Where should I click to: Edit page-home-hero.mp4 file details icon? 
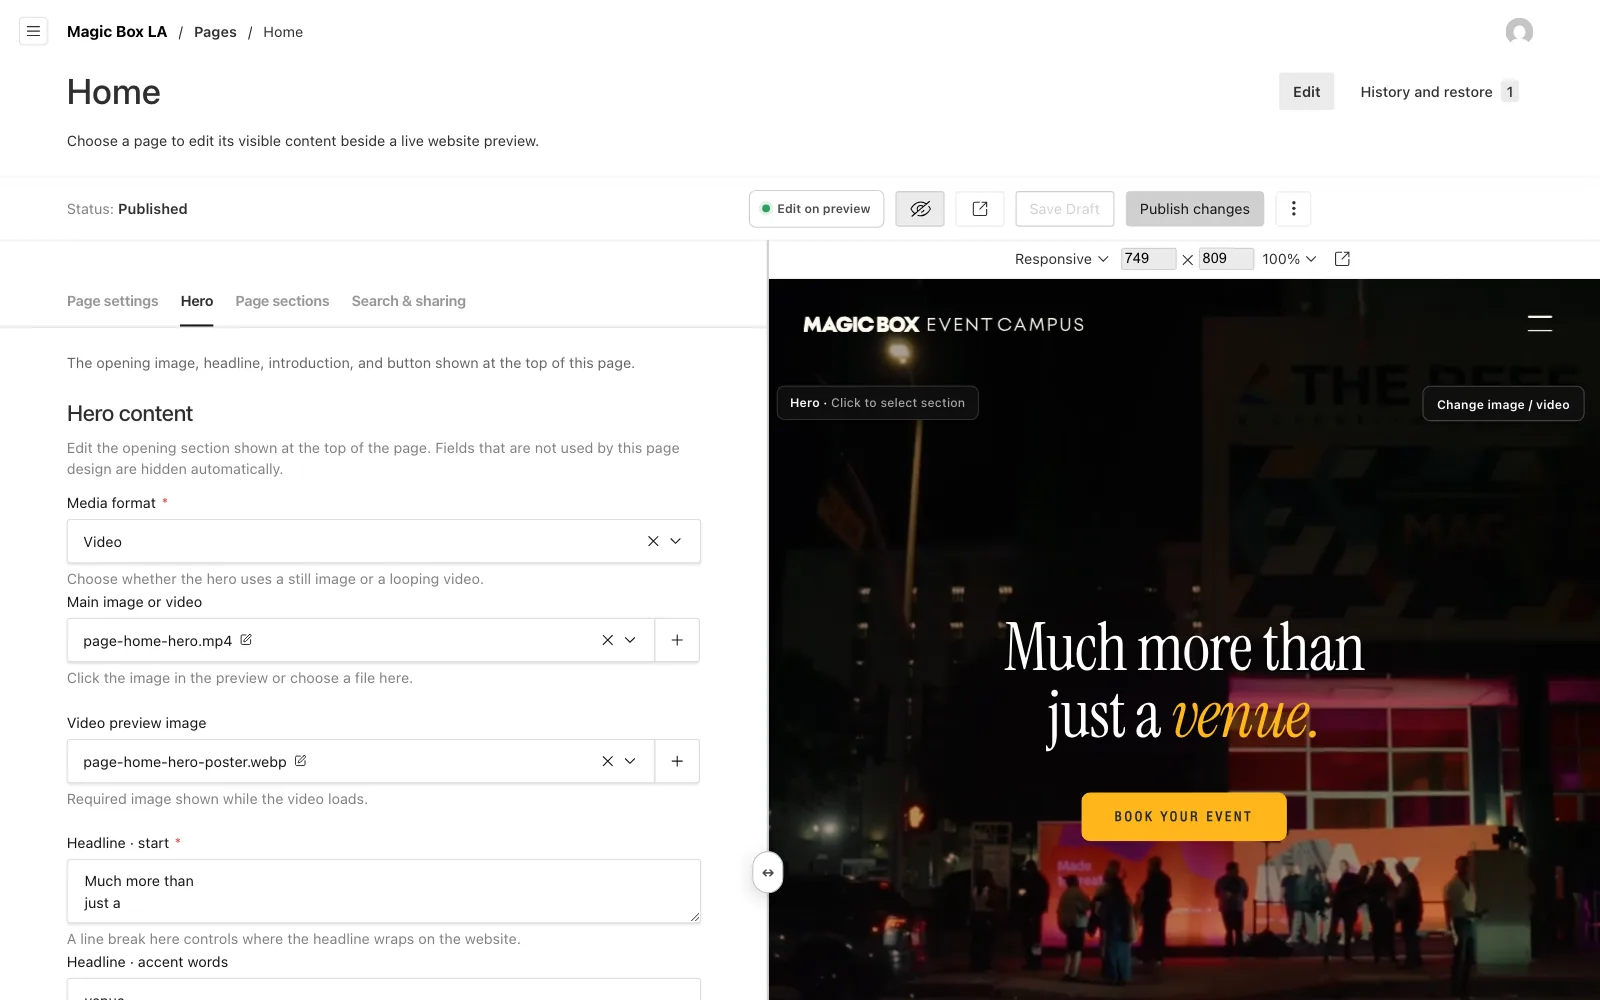click(246, 640)
